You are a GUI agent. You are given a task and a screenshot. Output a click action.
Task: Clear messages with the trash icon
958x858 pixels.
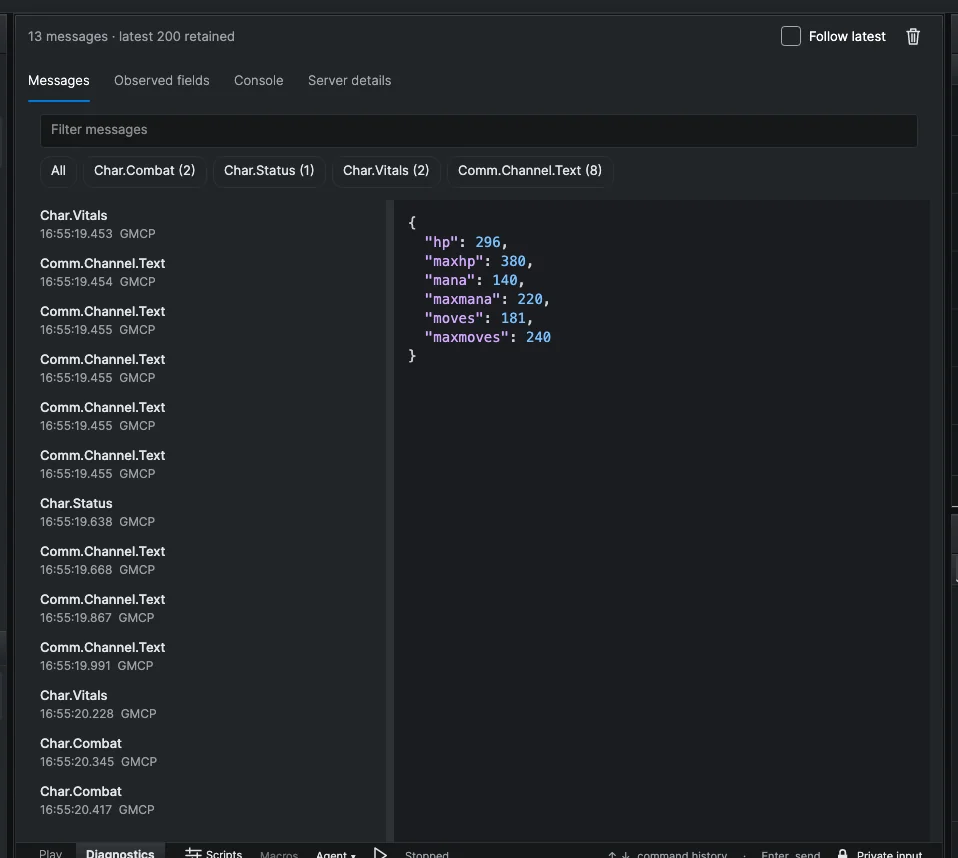tap(913, 37)
